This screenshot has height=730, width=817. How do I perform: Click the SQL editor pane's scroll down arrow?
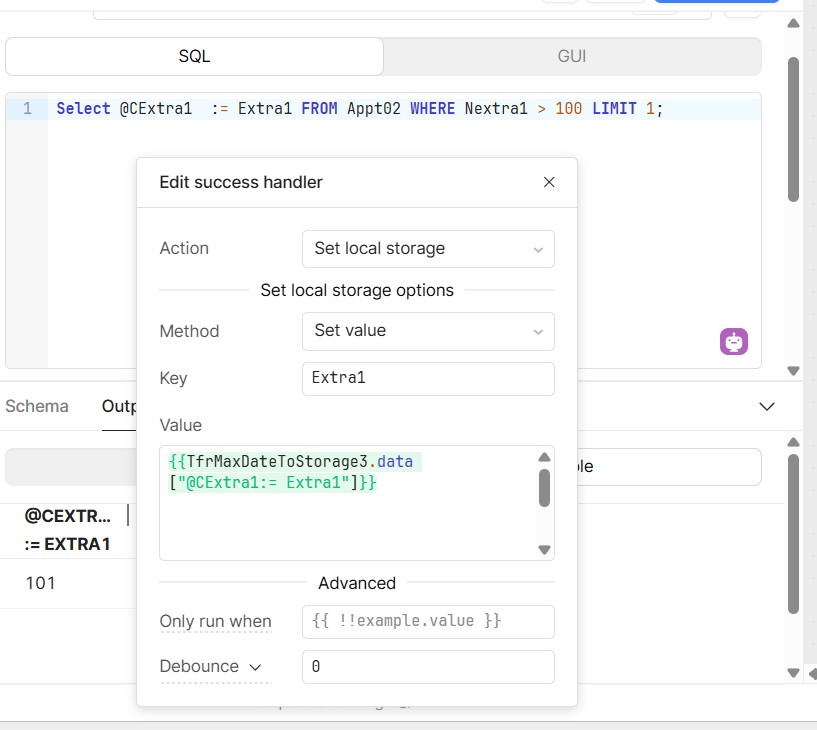[793, 370]
